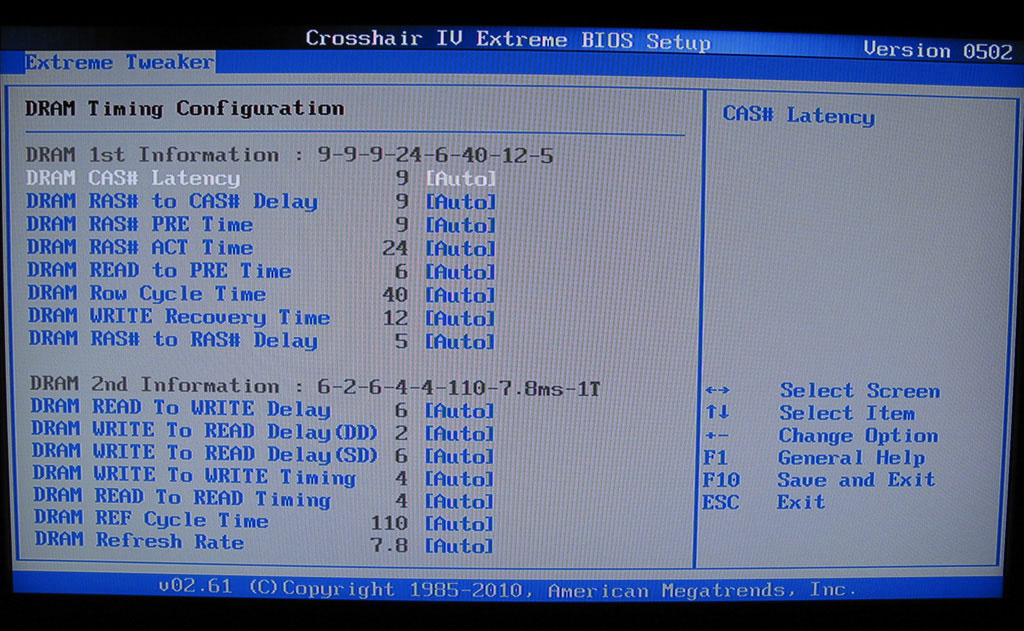Select DRAM RAS# to RAS# Delay Auto
1024x631 pixels.
pyautogui.click(x=460, y=342)
